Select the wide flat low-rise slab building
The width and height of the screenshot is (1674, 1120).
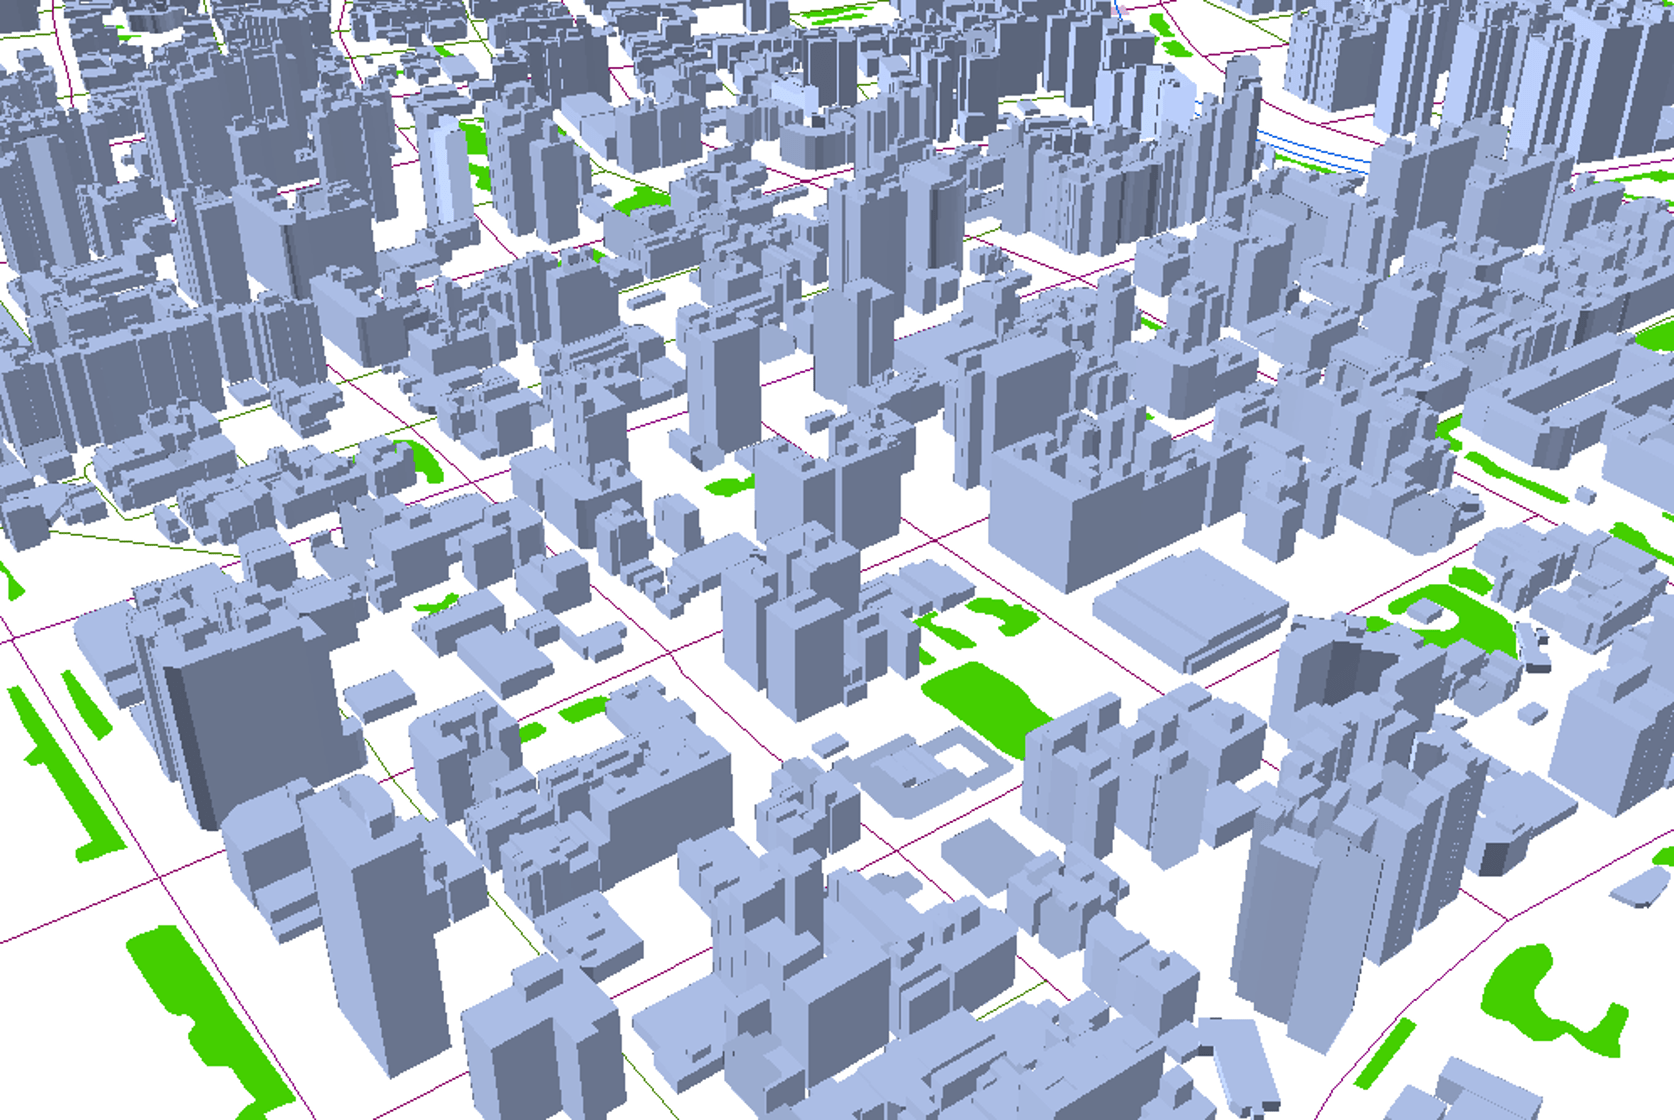click(1190, 609)
